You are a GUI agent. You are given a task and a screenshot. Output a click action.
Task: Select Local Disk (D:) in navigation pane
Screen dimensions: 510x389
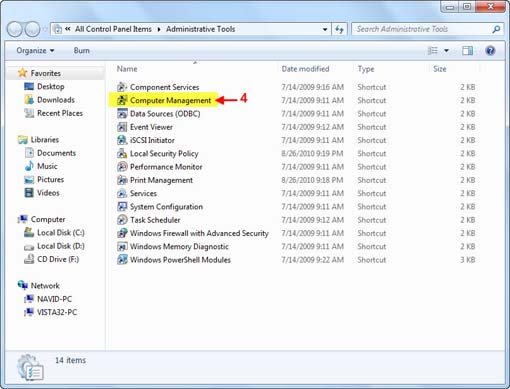(61, 246)
